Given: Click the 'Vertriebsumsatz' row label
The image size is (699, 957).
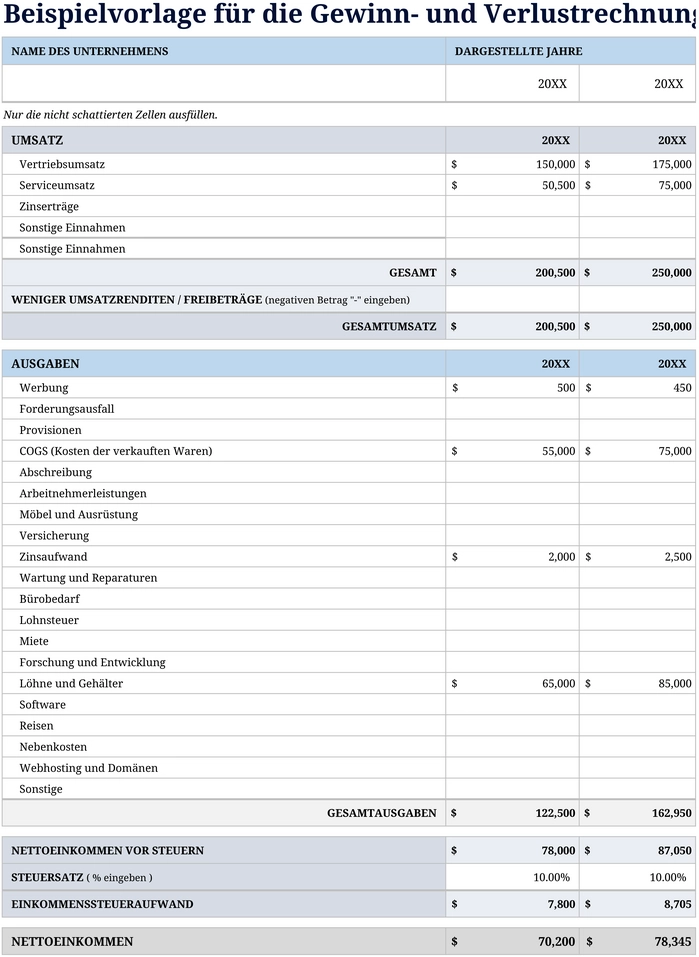Looking at the screenshot, I should click(x=62, y=164).
